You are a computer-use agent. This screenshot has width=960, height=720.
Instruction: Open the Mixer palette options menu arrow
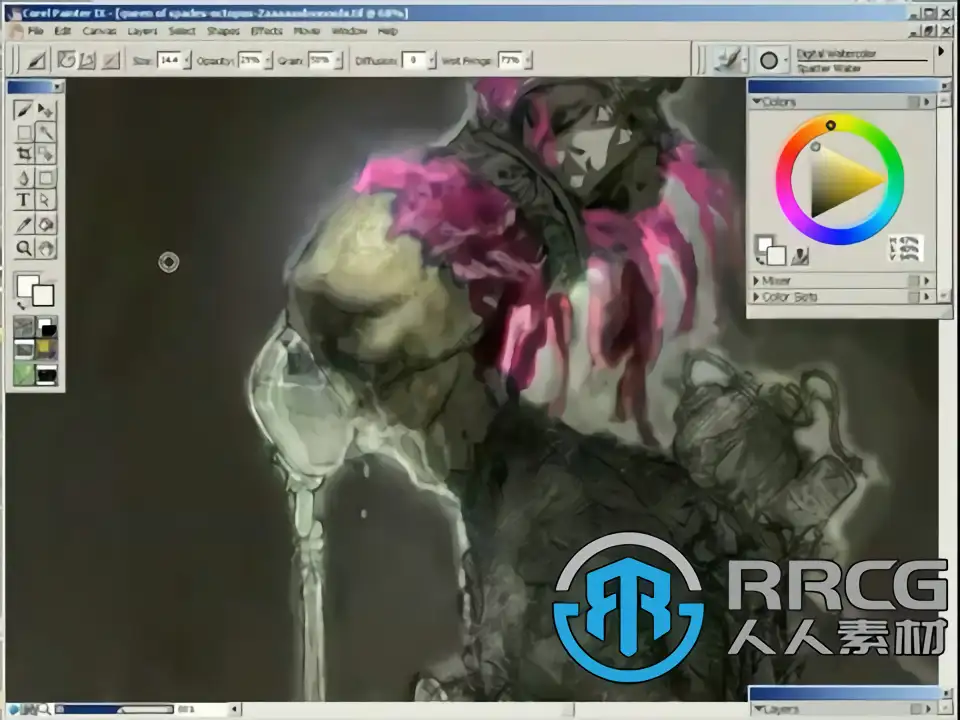[927, 281]
